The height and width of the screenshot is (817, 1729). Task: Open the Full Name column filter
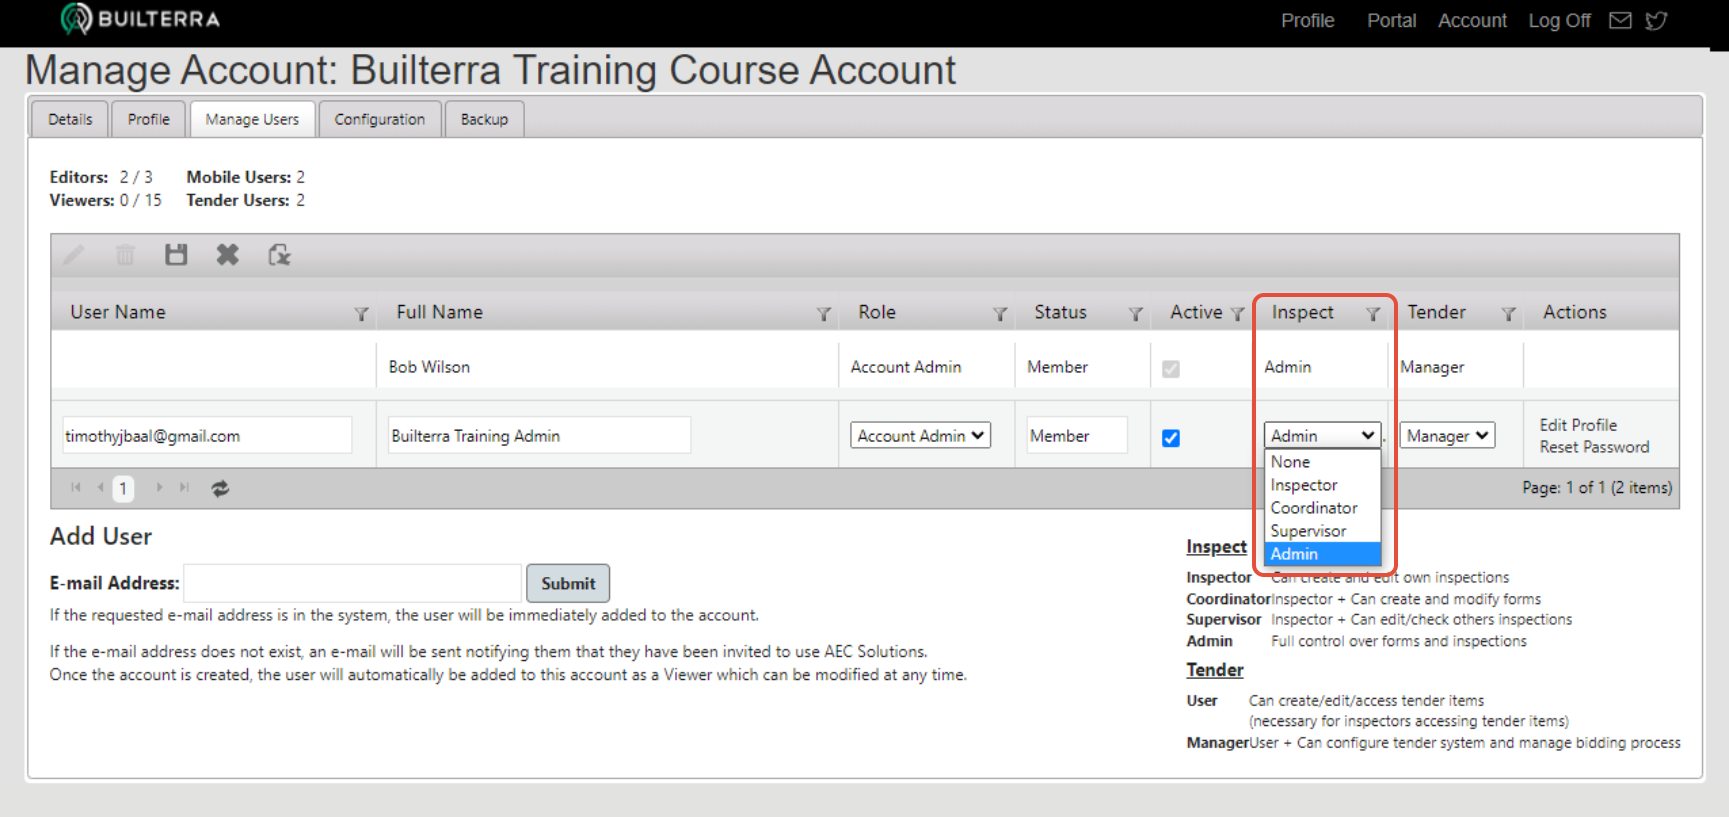[823, 314]
